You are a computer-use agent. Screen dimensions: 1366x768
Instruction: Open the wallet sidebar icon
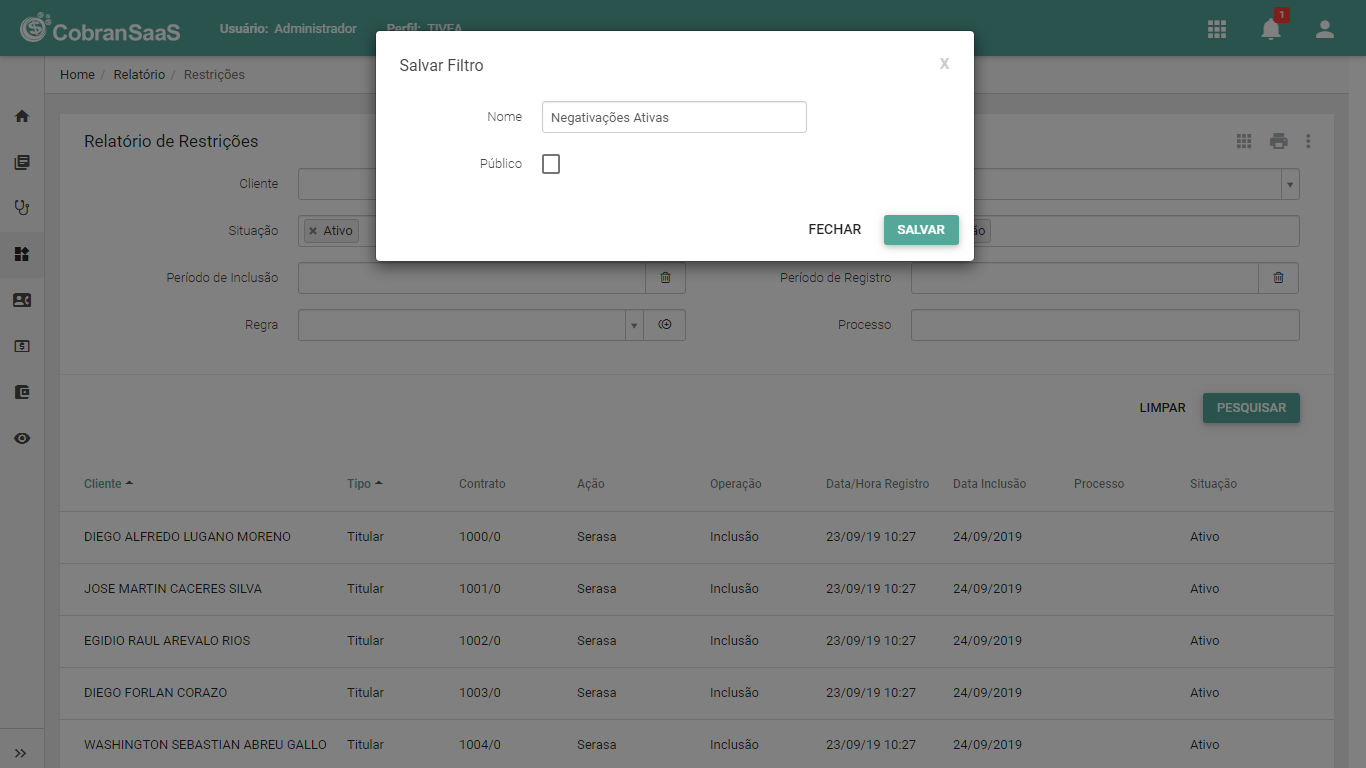[22, 392]
